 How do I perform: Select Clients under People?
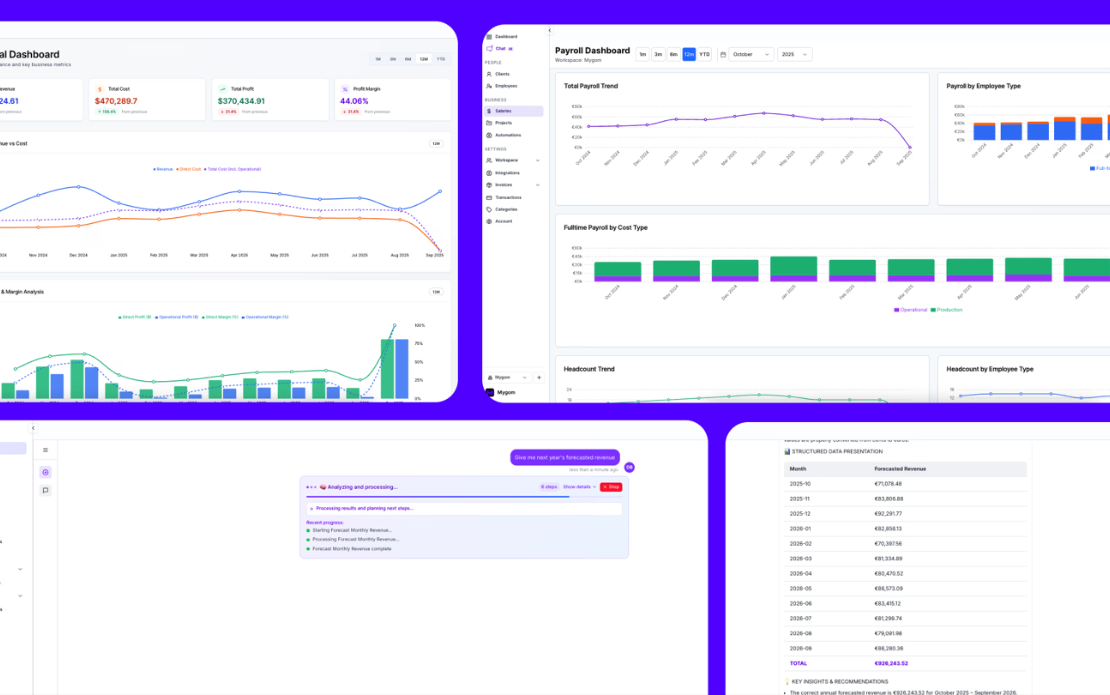[503, 74]
